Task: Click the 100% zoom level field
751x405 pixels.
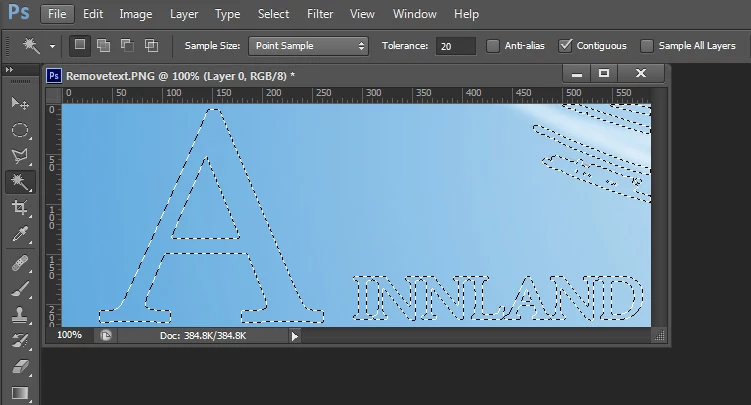Action: [69, 335]
